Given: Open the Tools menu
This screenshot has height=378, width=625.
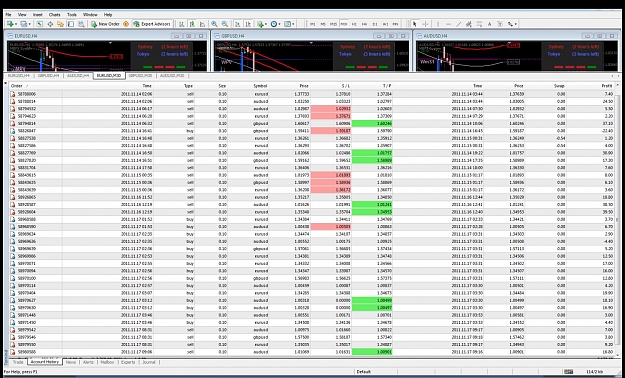Looking at the screenshot, I should point(72,15).
